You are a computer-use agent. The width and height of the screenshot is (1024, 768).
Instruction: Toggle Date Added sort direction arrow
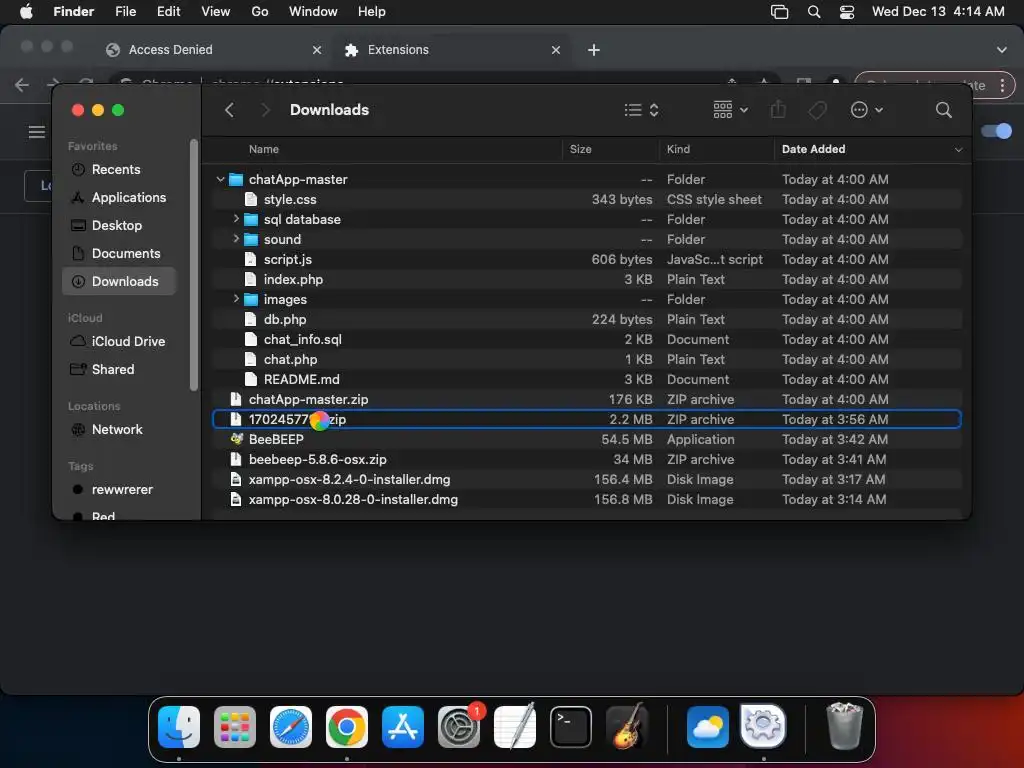(x=958, y=150)
